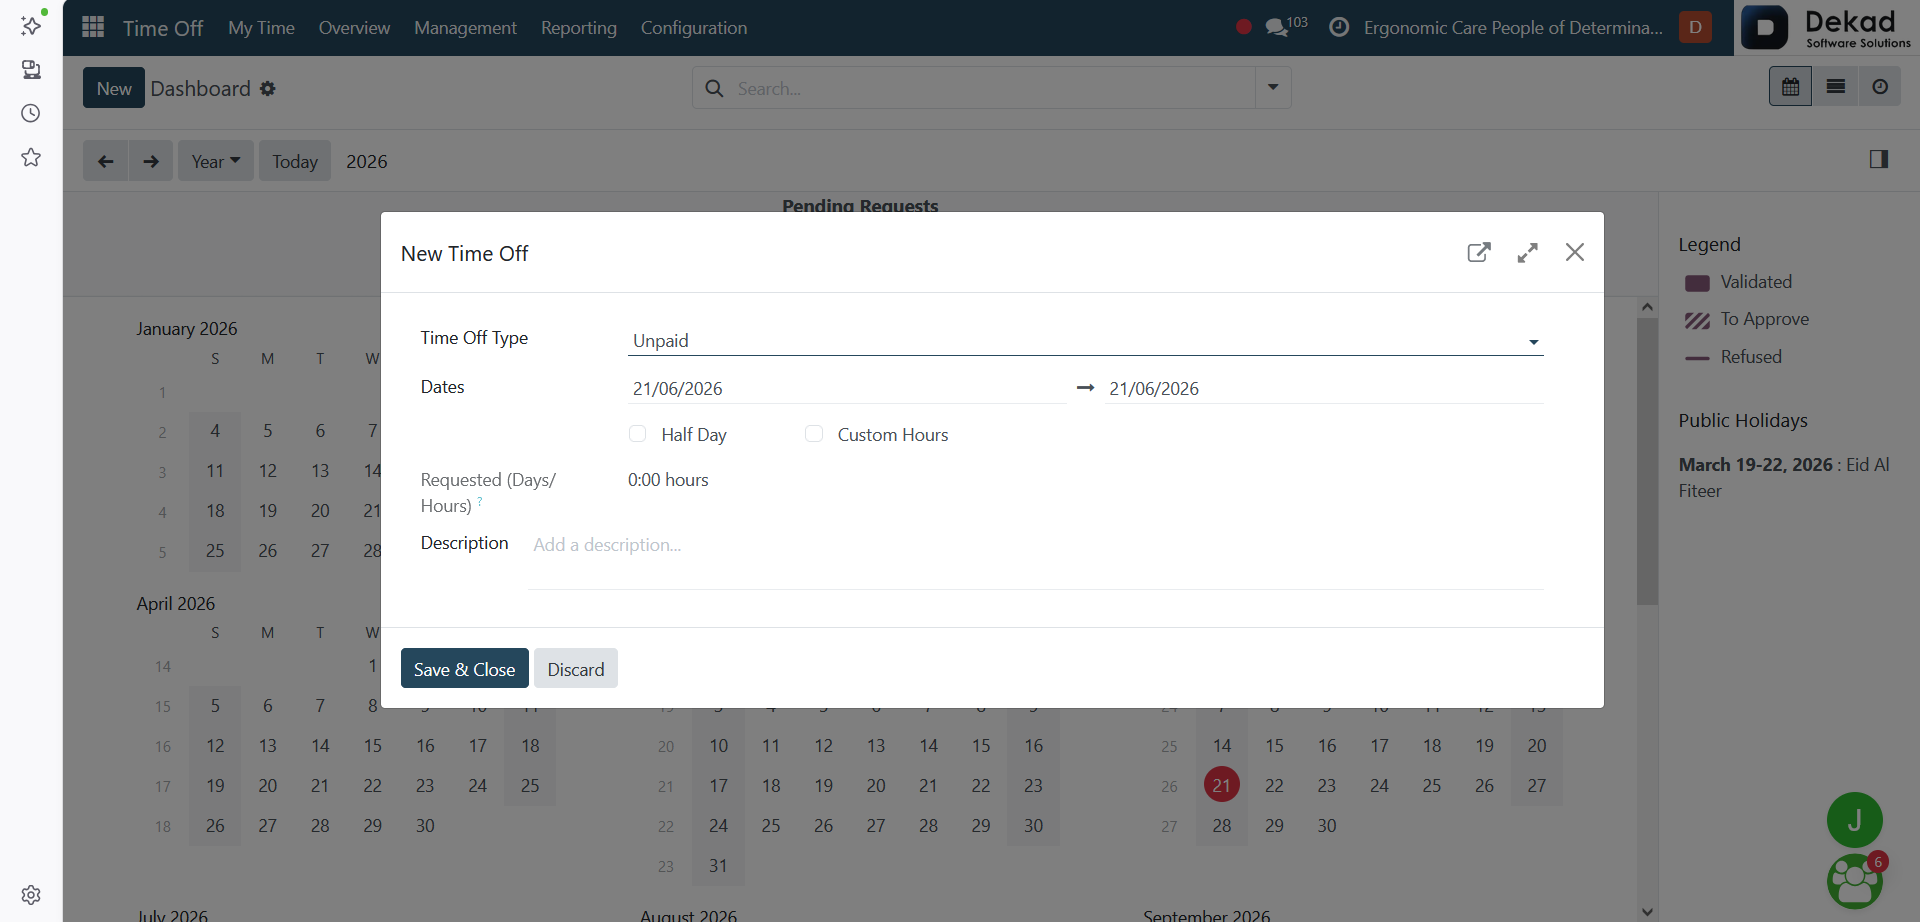Select day 4 in January 2026

tap(215, 431)
